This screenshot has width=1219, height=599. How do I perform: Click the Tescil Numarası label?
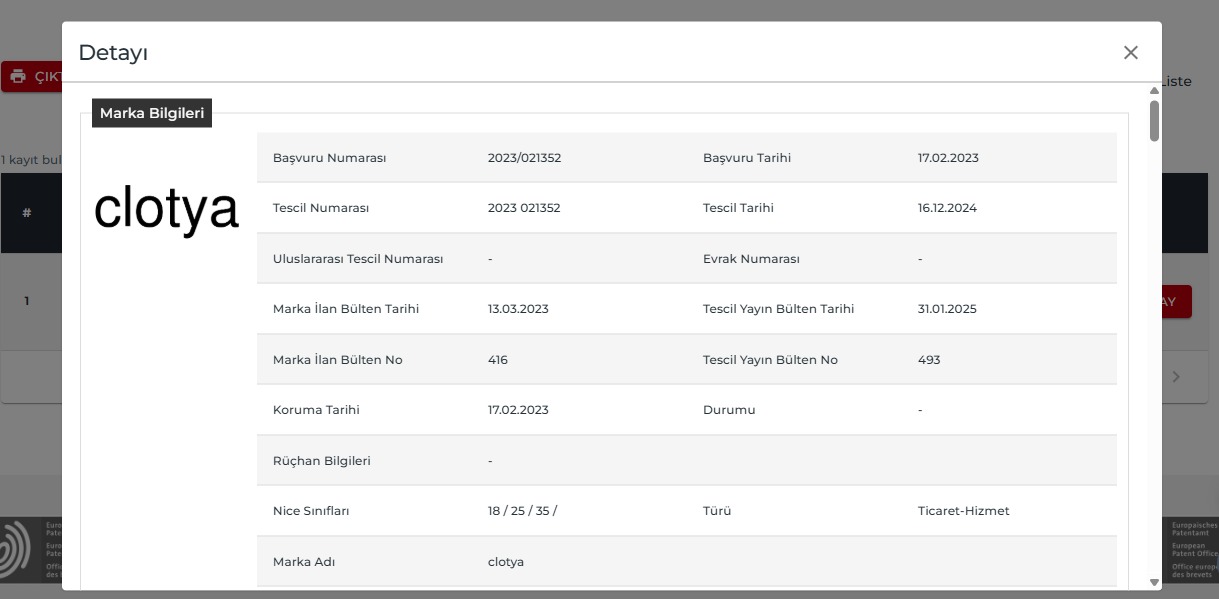pyautogui.click(x=321, y=208)
